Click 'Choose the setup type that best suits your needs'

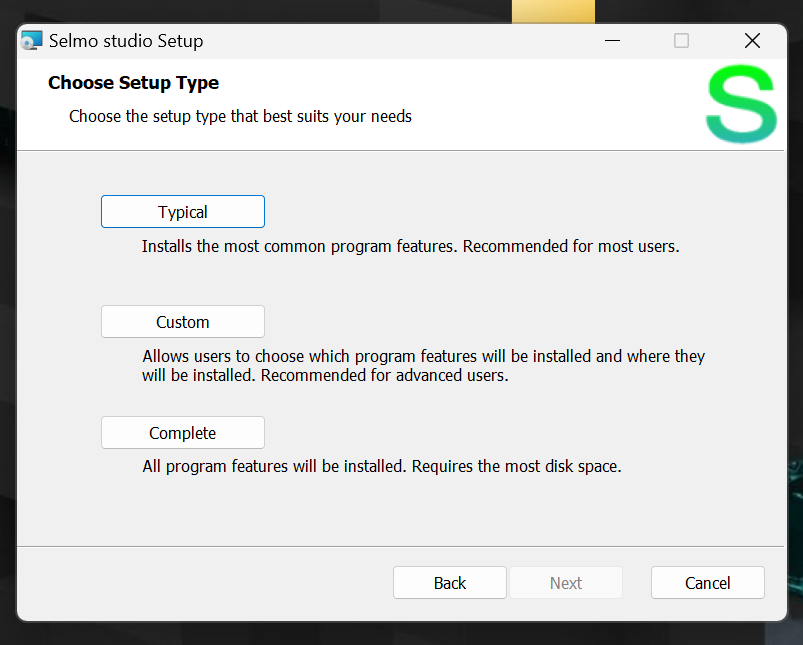(x=240, y=116)
